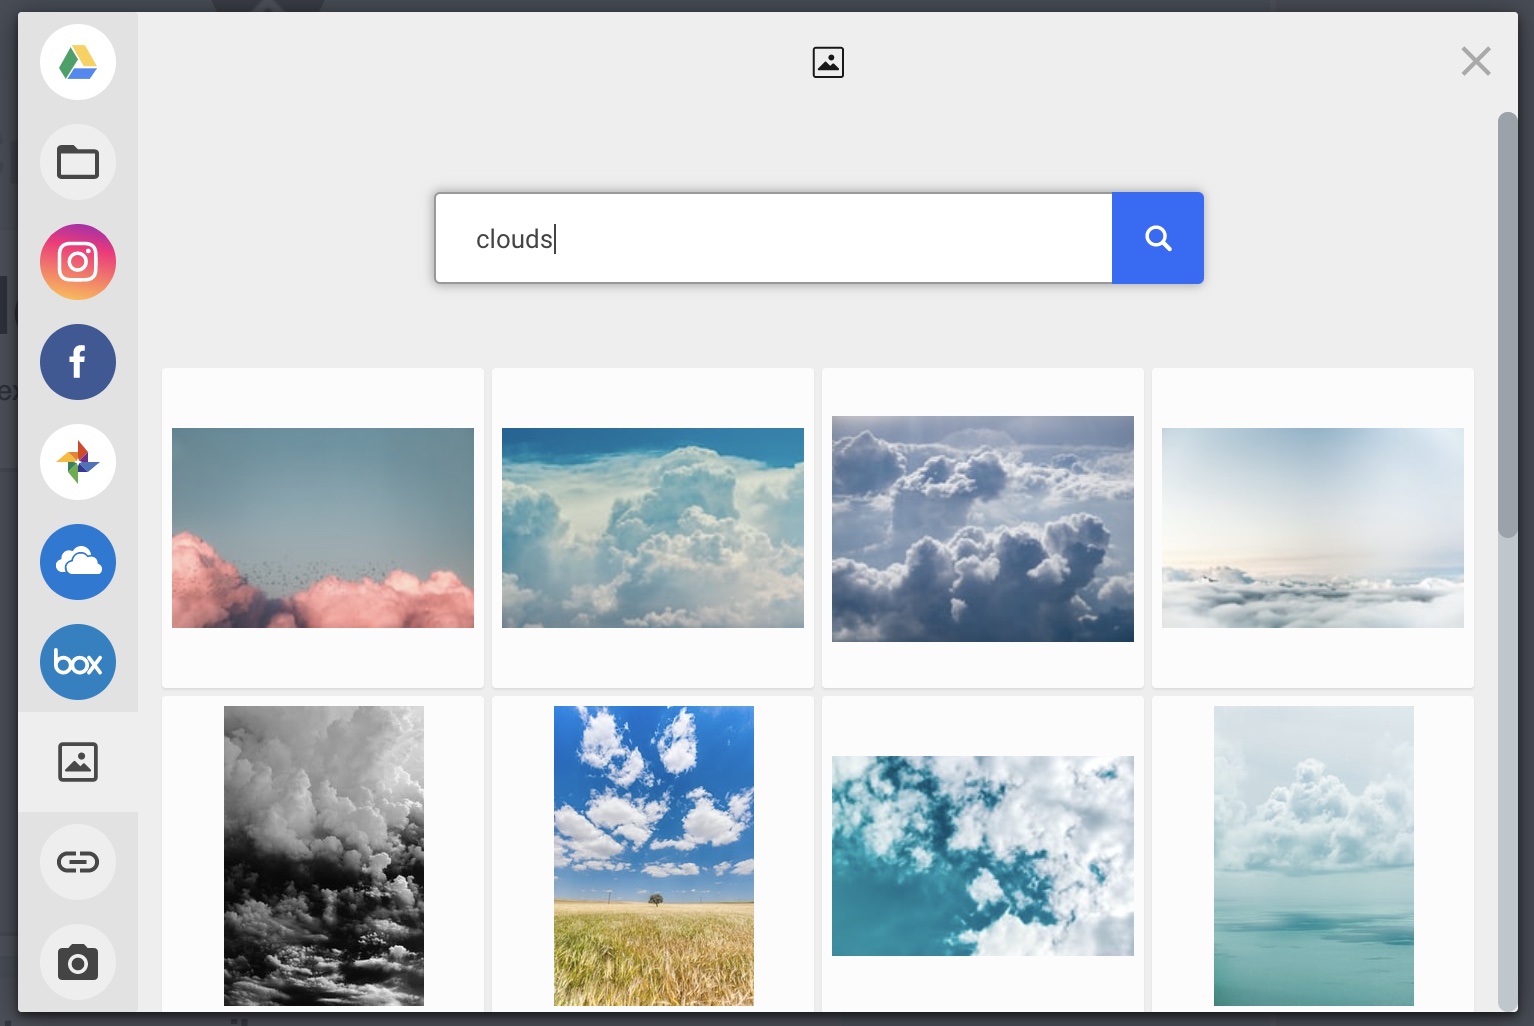Start the search for clouds

(x=1157, y=238)
